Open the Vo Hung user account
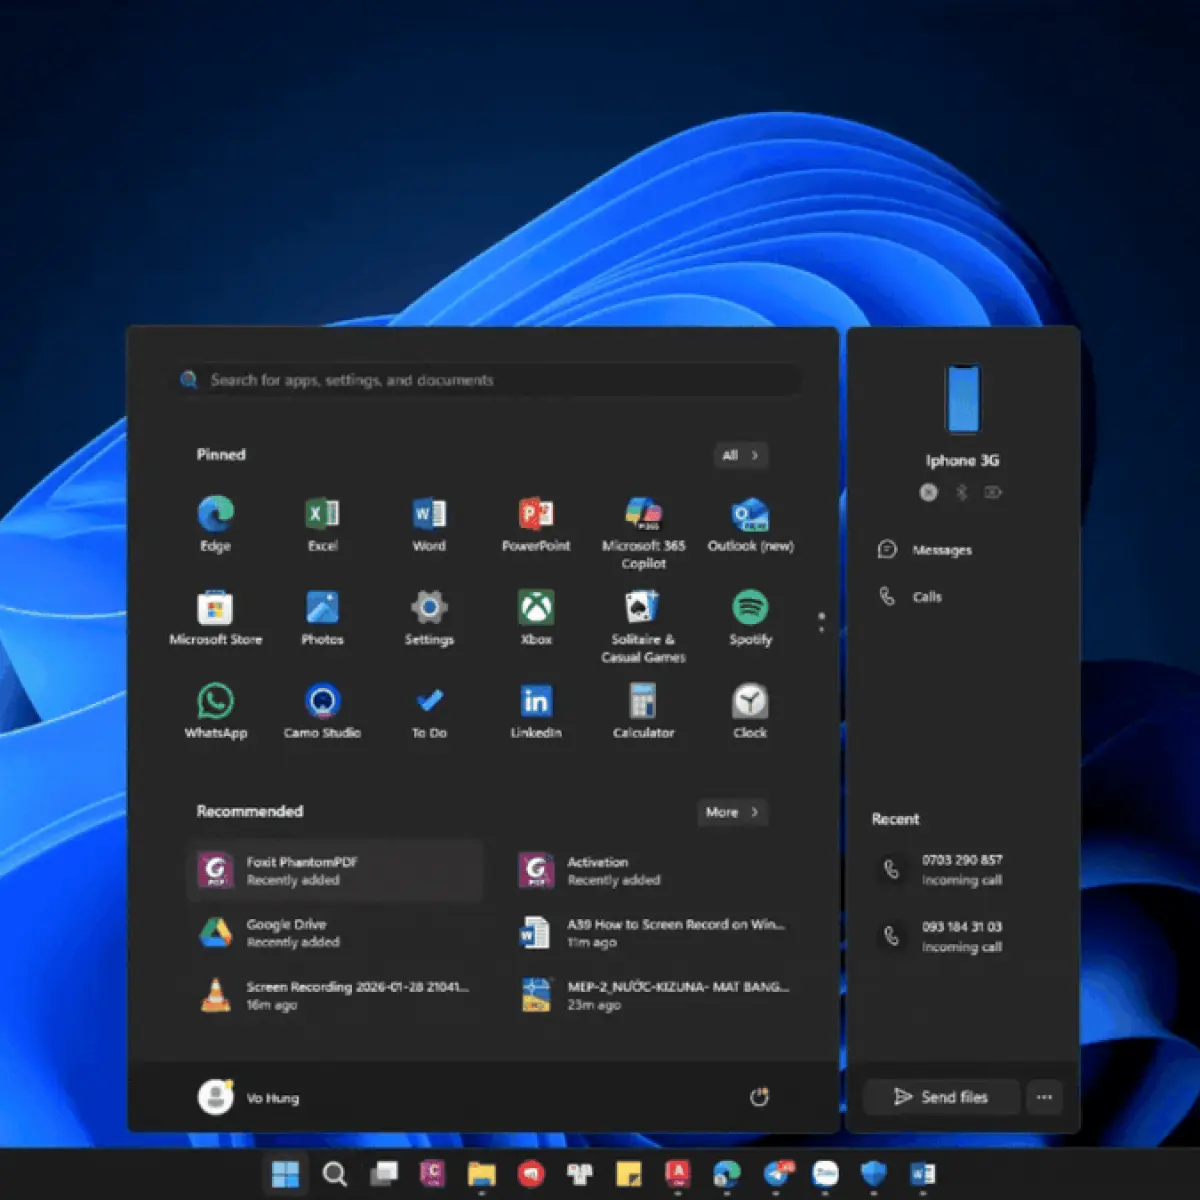1200x1200 pixels. click(248, 1097)
